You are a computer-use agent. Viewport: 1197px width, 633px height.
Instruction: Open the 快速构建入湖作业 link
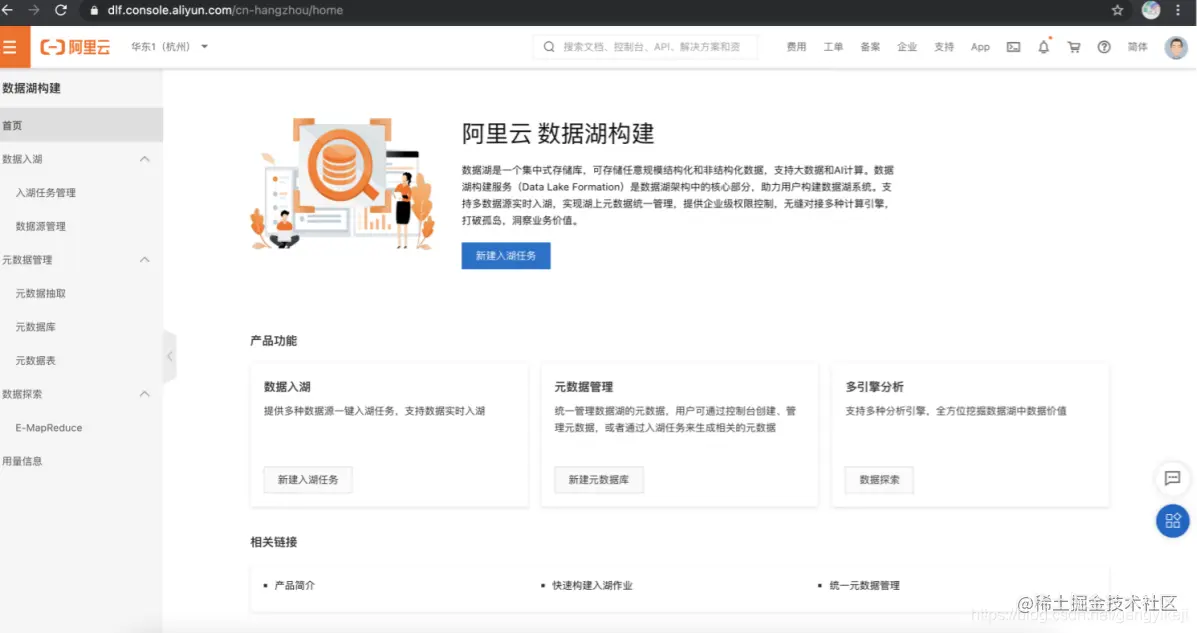[x=592, y=586]
